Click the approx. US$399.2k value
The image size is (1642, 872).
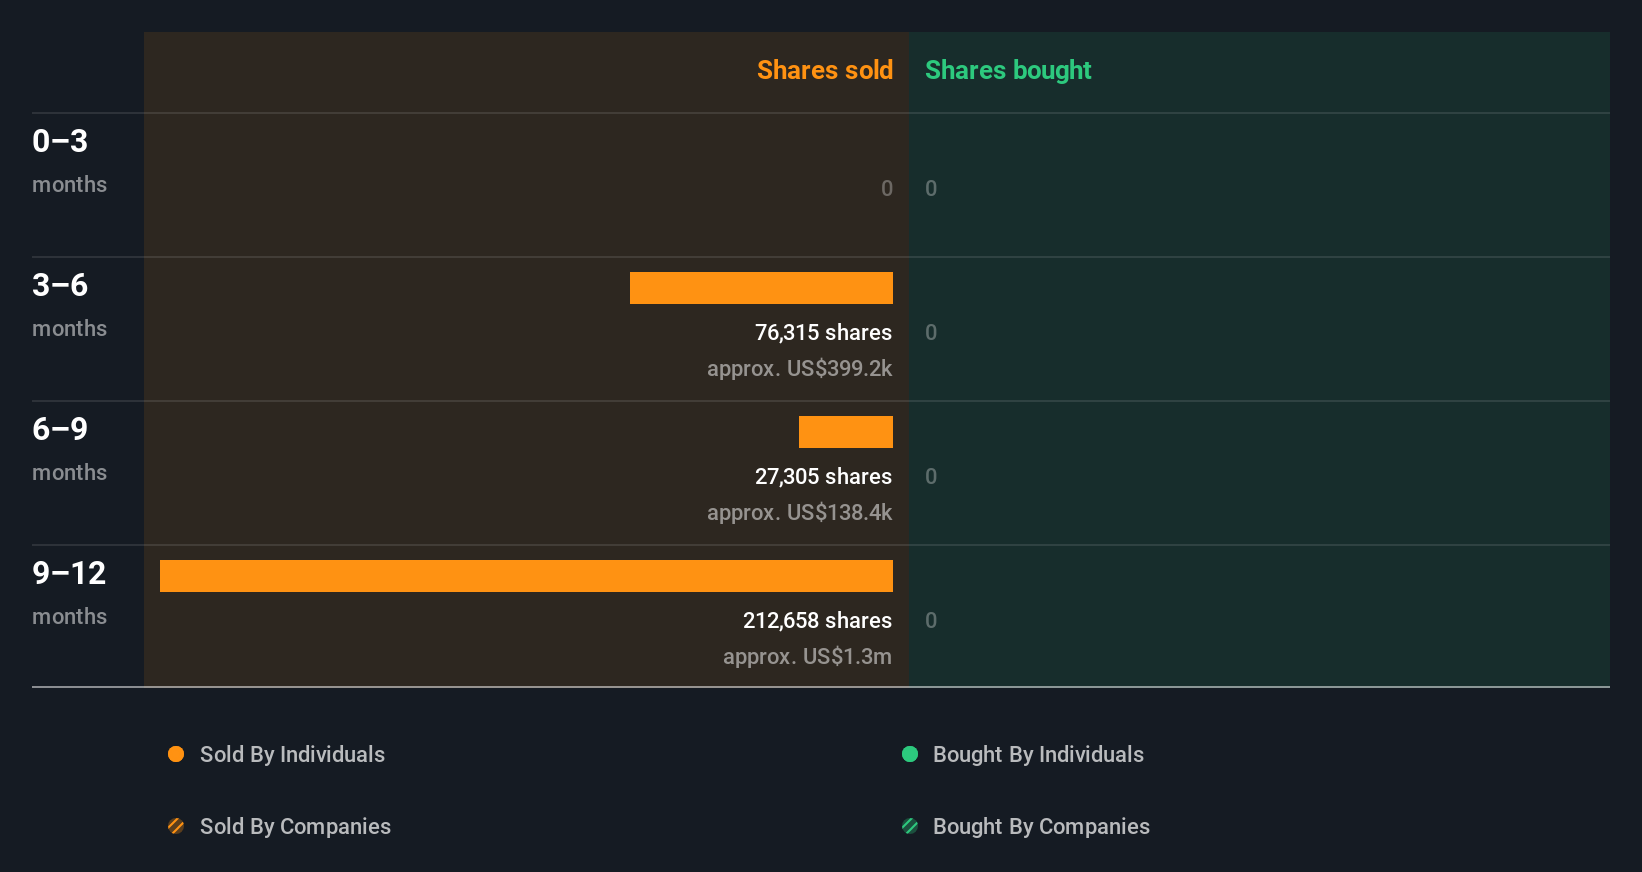799,369
